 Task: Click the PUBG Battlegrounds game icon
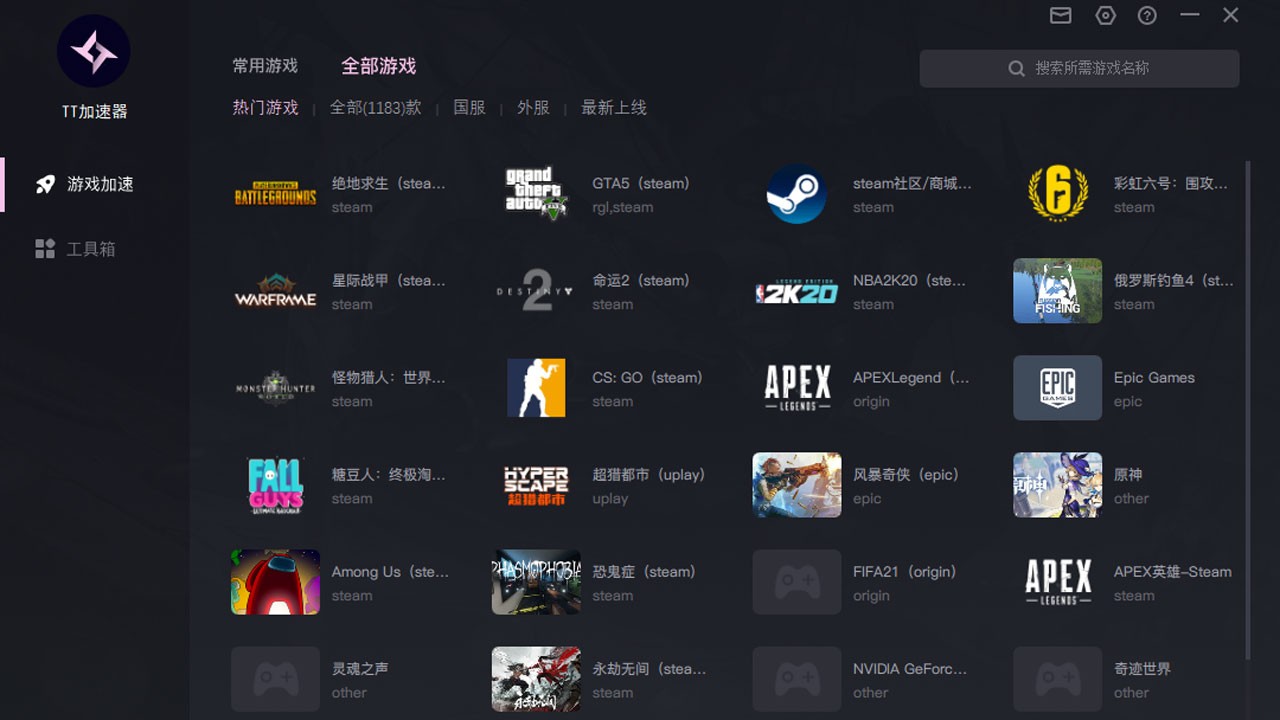tap(275, 194)
